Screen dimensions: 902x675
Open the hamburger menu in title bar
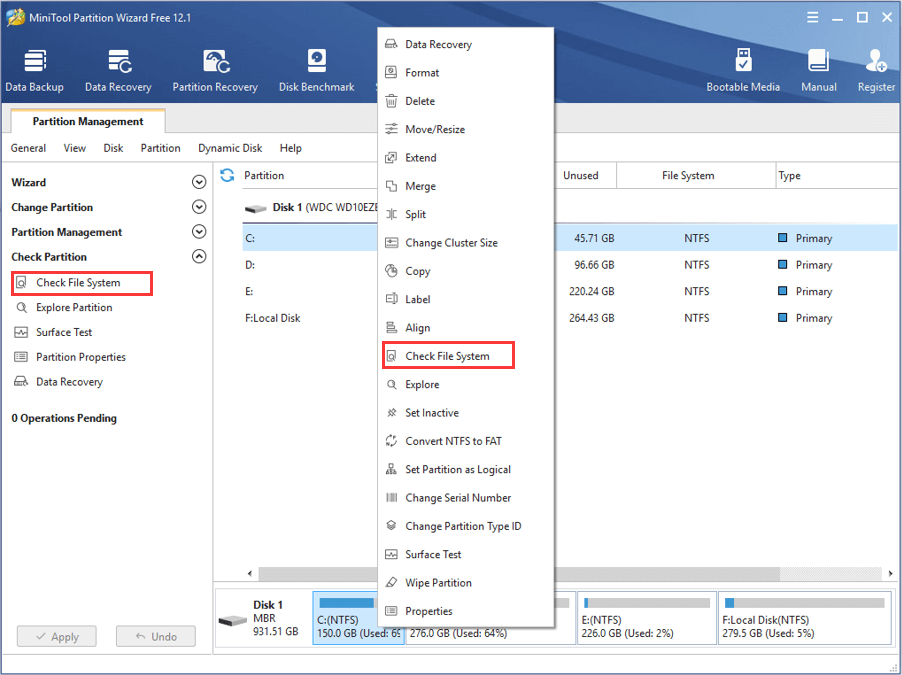pos(812,17)
